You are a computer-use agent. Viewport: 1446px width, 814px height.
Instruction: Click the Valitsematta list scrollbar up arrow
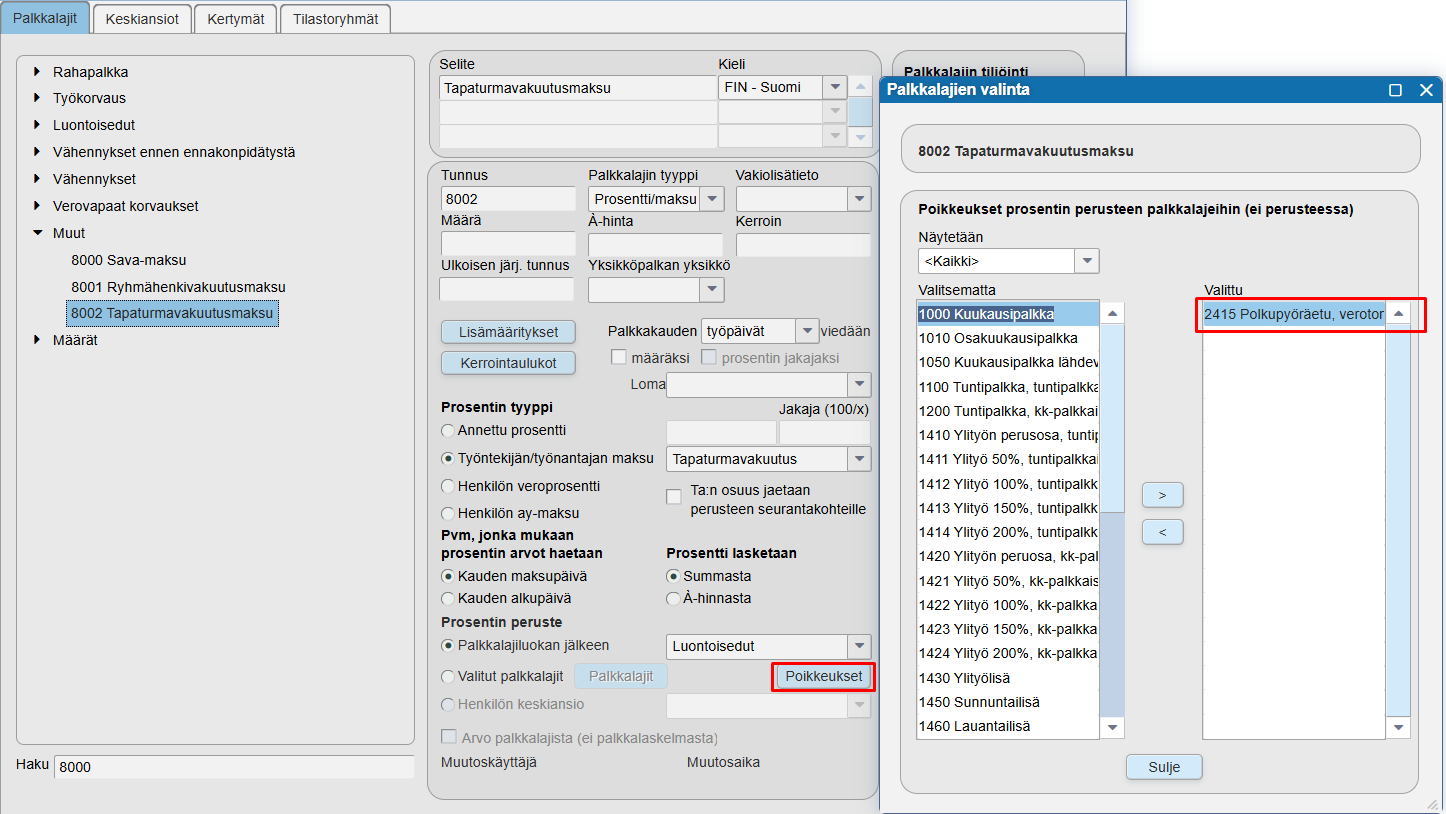click(x=1112, y=313)
